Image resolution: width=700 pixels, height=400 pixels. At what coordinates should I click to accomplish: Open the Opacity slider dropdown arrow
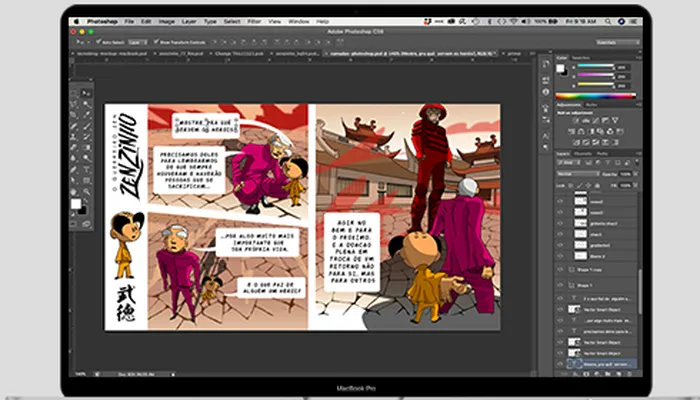pos(635,174)
